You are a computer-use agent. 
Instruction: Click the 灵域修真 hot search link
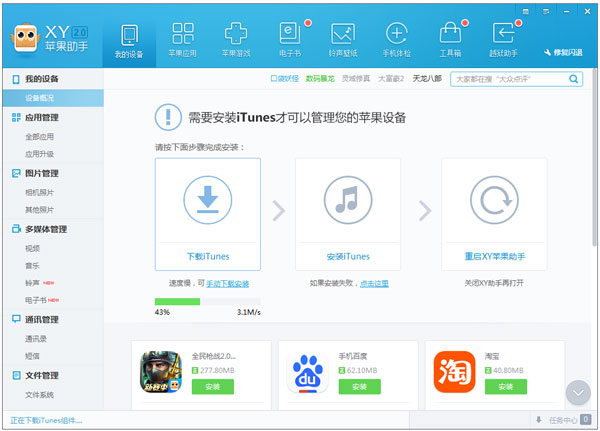356,78
